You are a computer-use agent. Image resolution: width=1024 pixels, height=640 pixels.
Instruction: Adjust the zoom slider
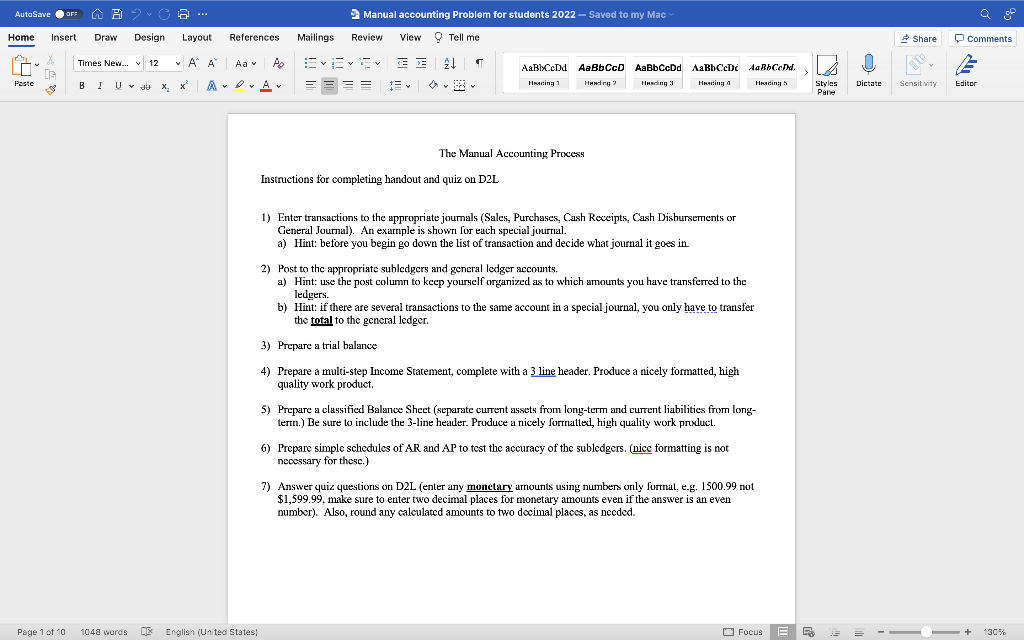925,632
